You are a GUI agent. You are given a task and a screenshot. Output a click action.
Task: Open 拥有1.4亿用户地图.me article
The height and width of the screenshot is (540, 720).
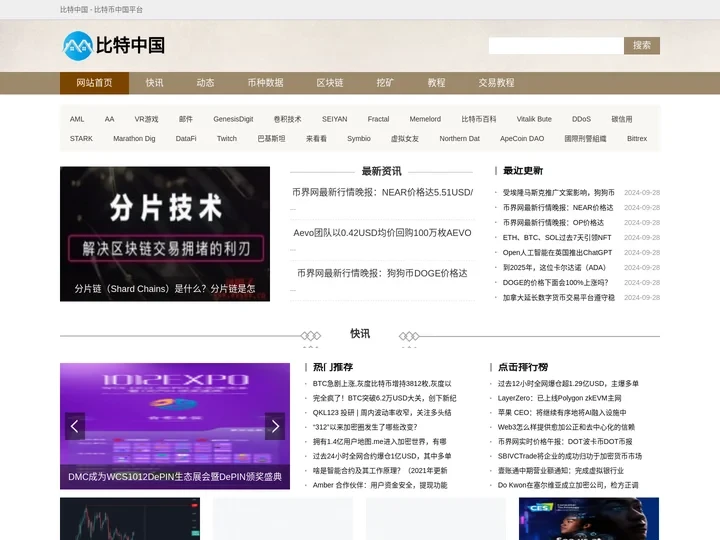click(x=380, y=441)
